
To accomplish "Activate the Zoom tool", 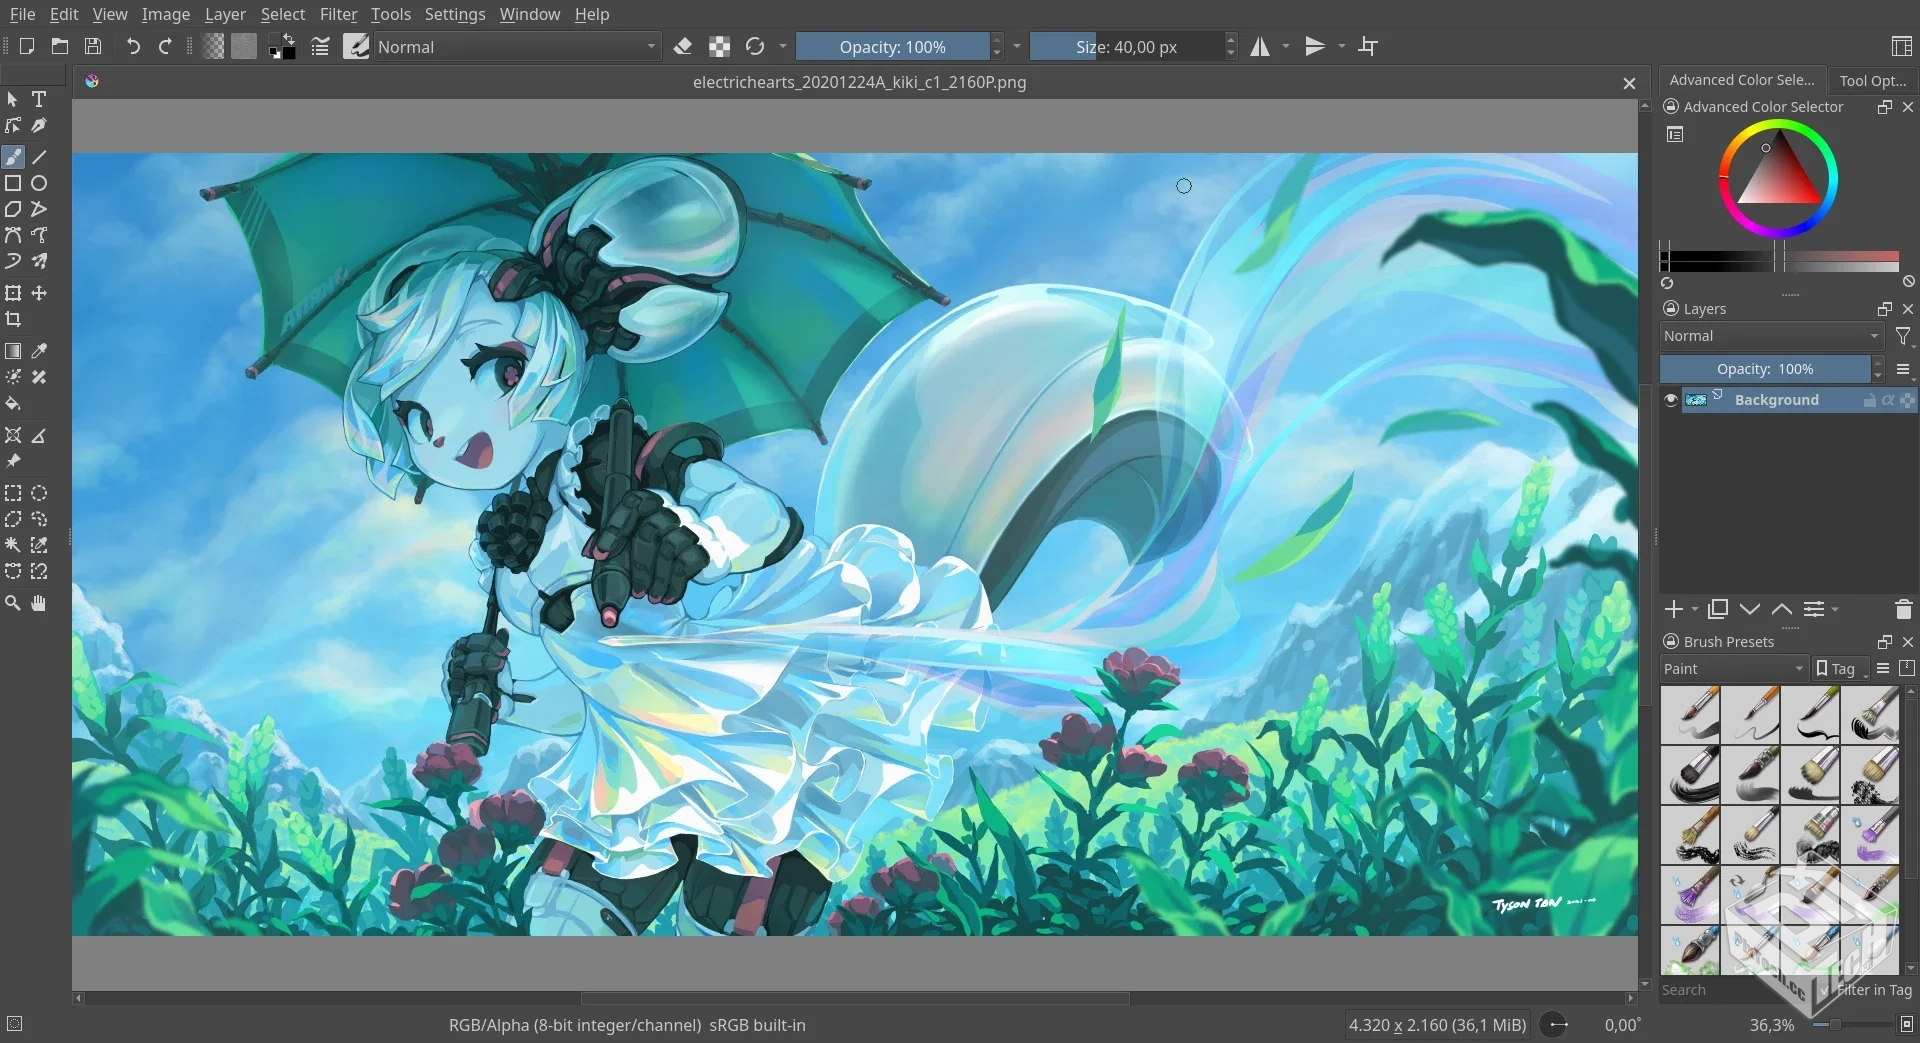I will tap(13, 603).
